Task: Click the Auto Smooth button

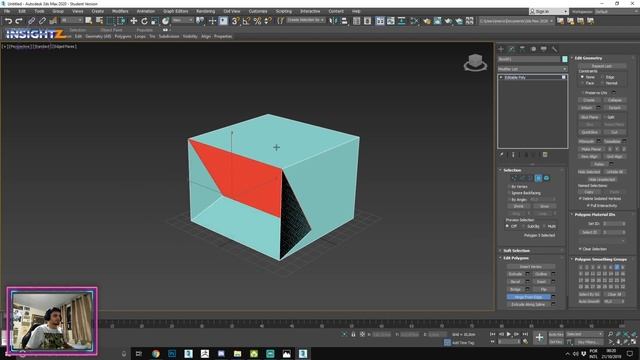Action: point(589,302)
